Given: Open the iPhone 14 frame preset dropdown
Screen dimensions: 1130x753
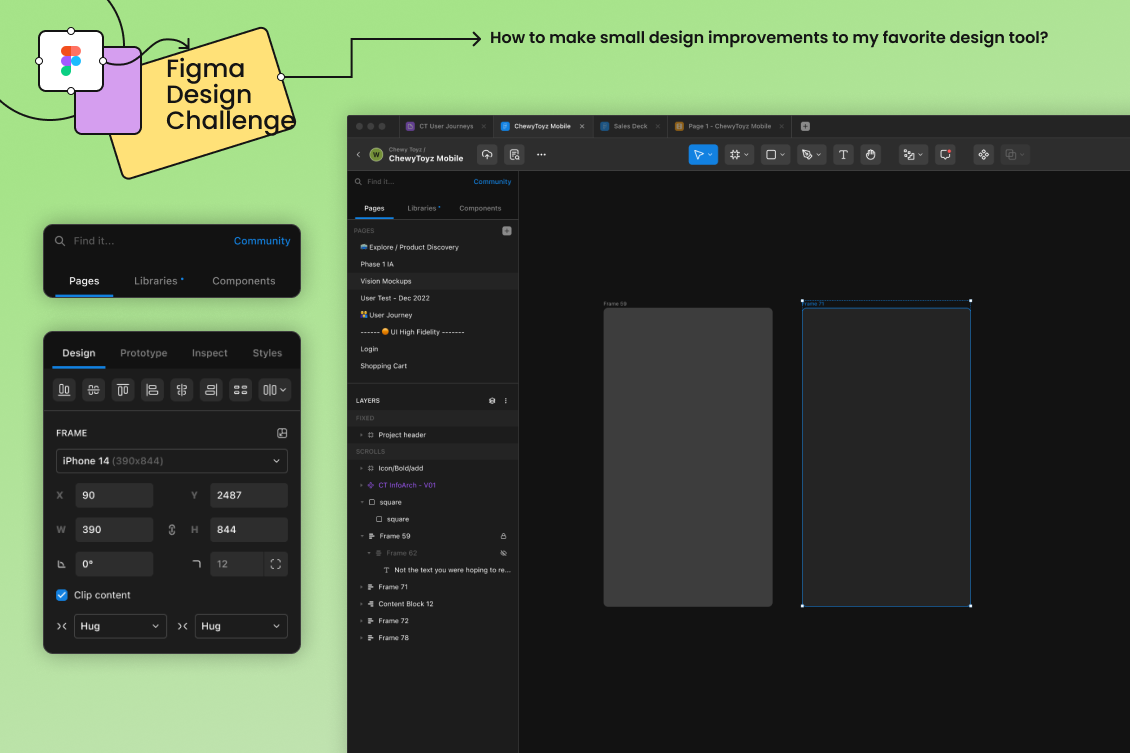Looking at the screenshot, I should (x=172, y=461).
